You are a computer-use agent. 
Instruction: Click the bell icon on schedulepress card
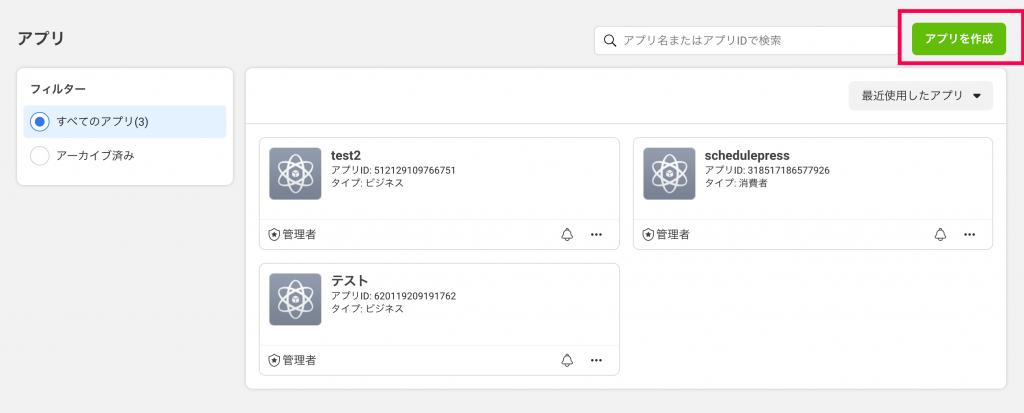(x=940, y=234)
